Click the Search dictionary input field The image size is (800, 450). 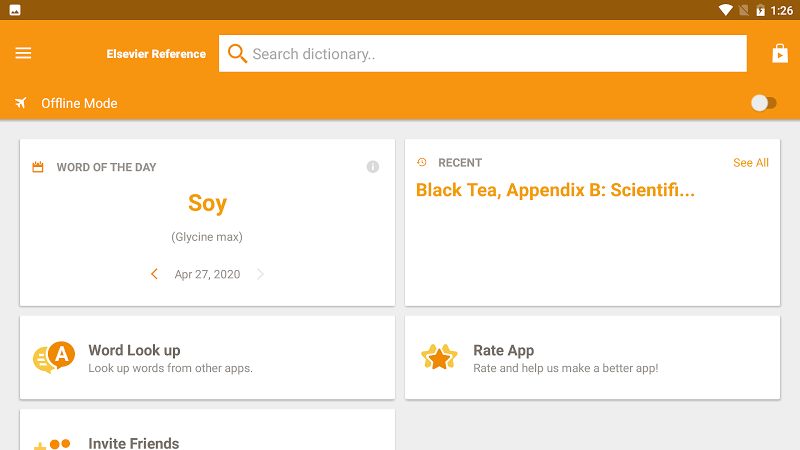click(483, 54)
